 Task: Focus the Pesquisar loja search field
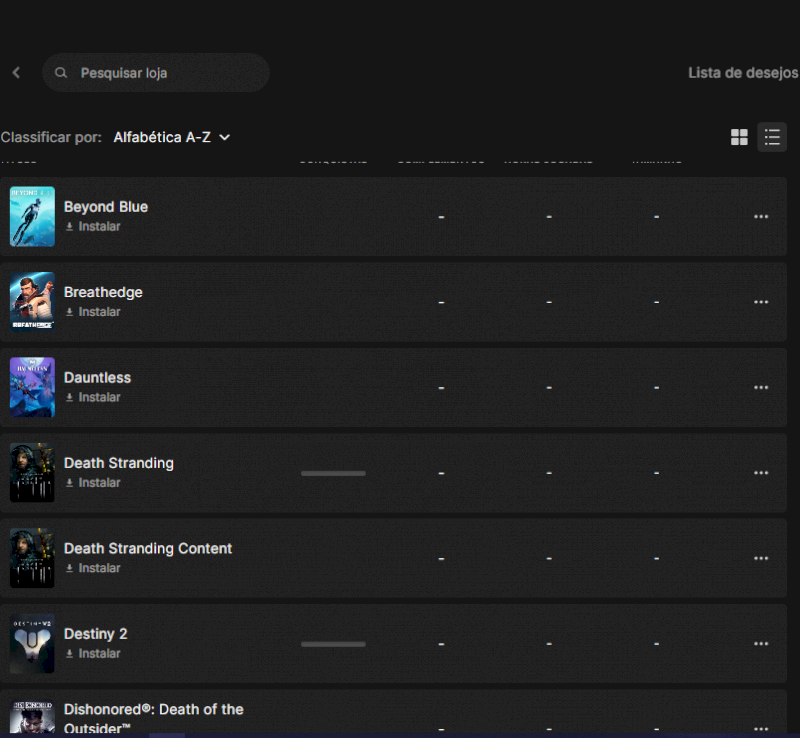pos(156,73)
